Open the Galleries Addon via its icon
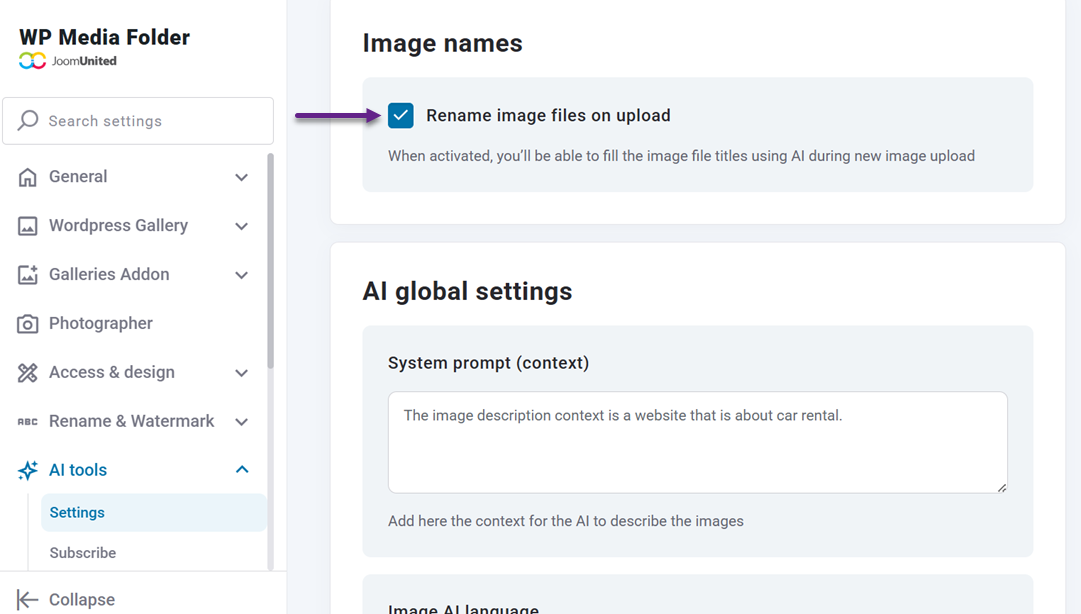1081x614 pixels. click(28, 274)
